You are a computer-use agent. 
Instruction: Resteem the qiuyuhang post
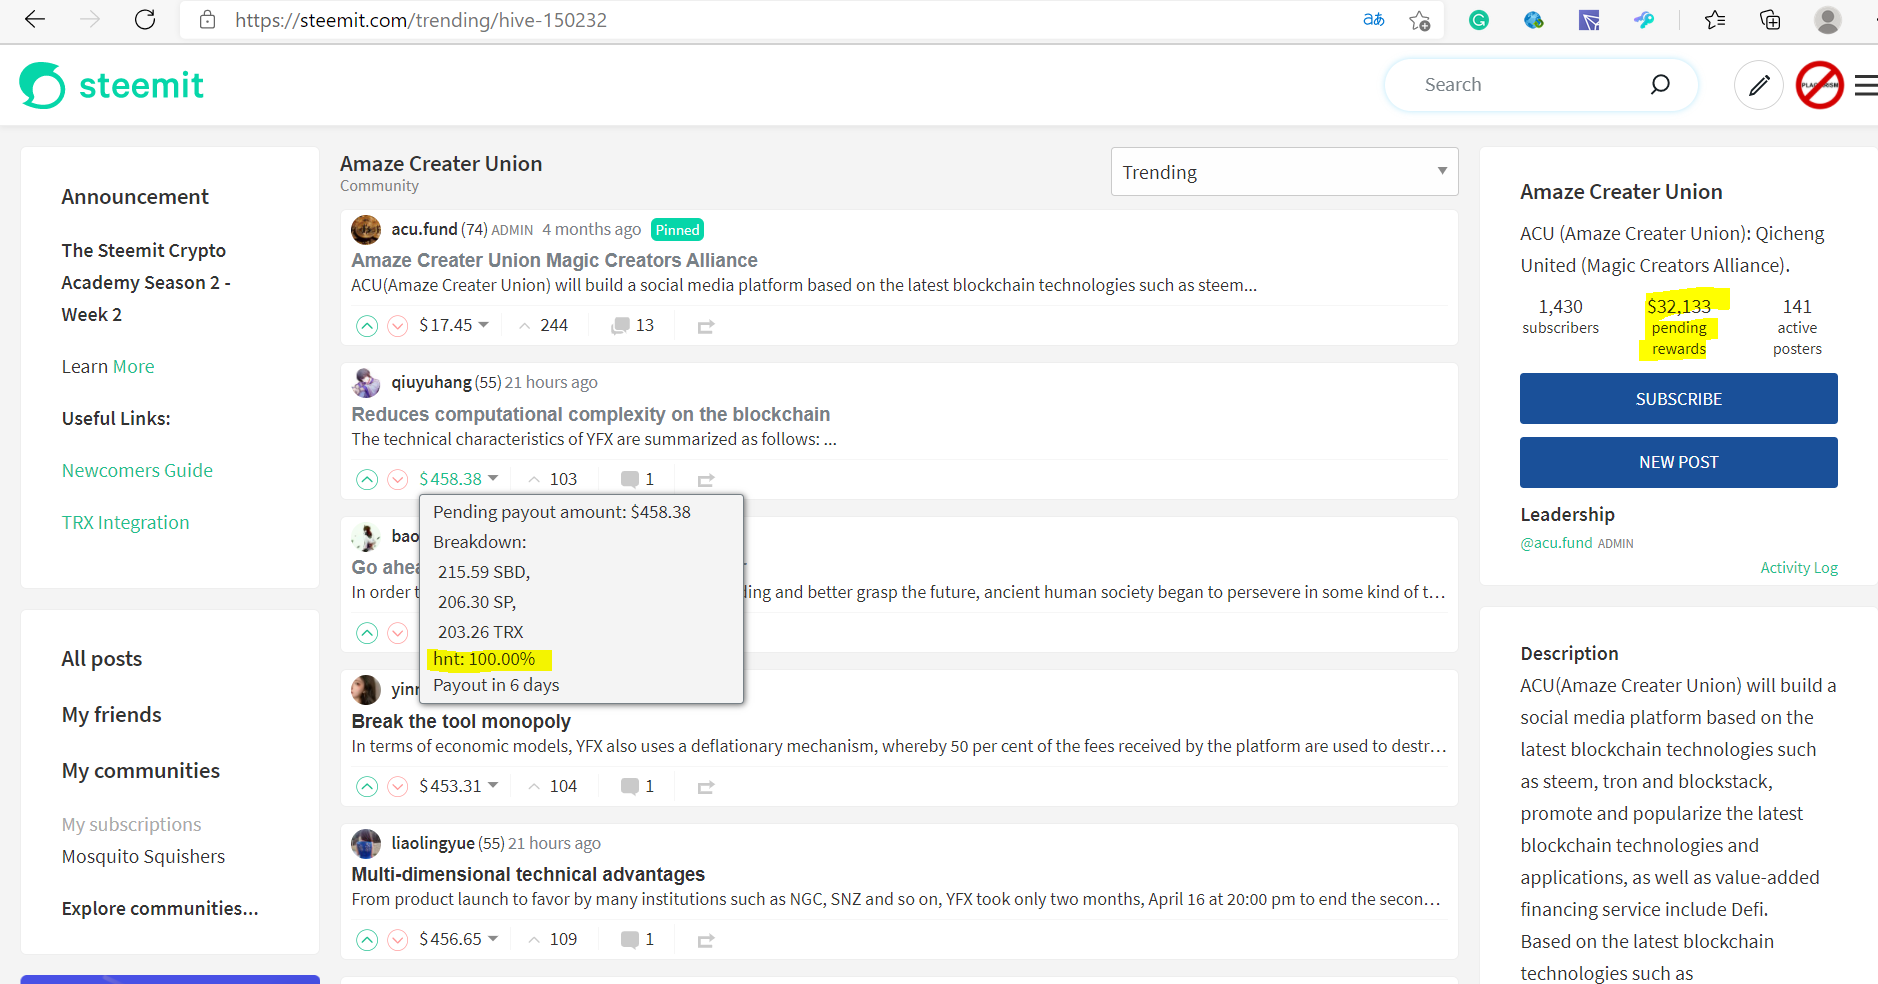706,480
